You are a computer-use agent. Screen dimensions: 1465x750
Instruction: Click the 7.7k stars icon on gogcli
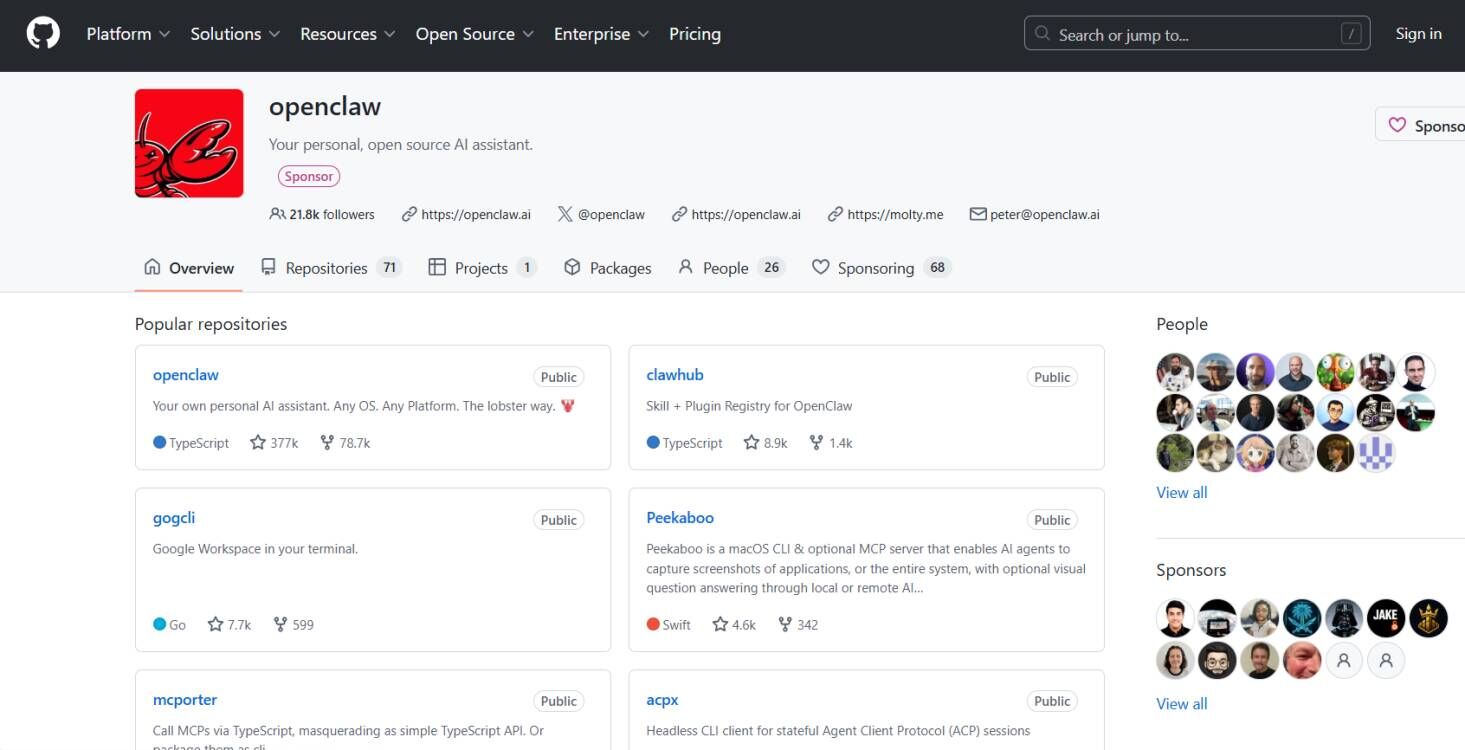coord(215,624)
